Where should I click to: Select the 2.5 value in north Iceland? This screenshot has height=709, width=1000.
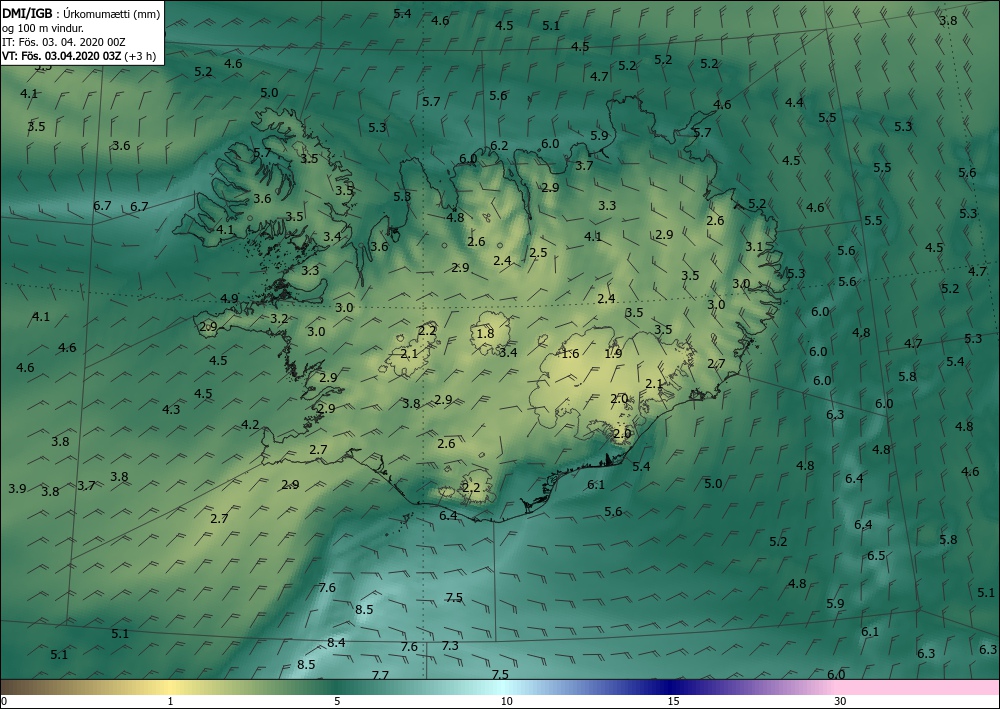538,252
